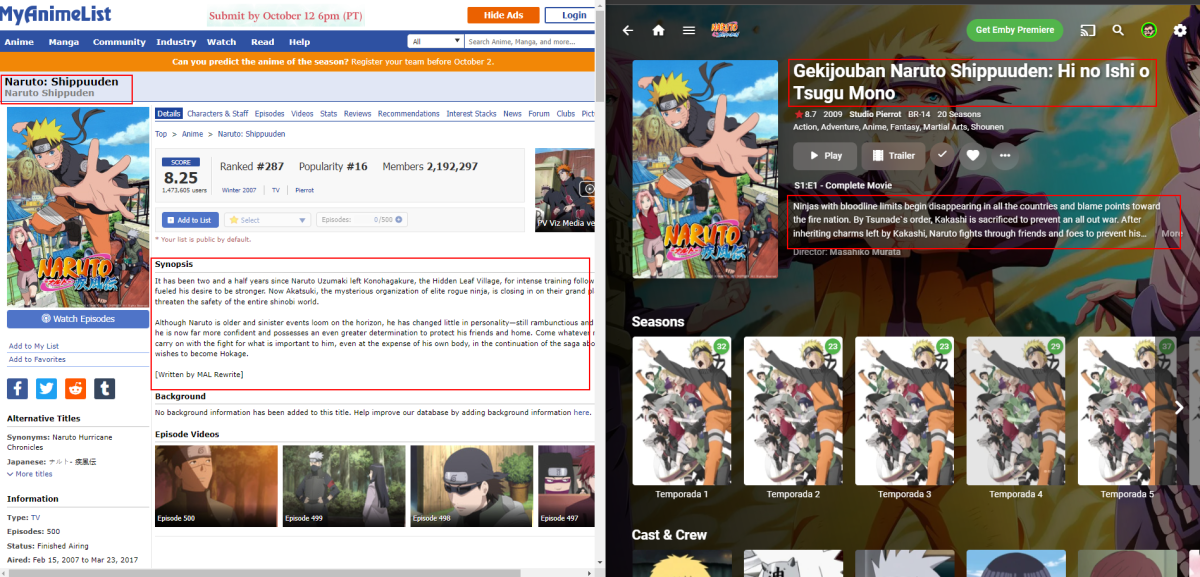Toggle favorite with the heart icon
1200x577 pixels.
(x=975, y=155)
